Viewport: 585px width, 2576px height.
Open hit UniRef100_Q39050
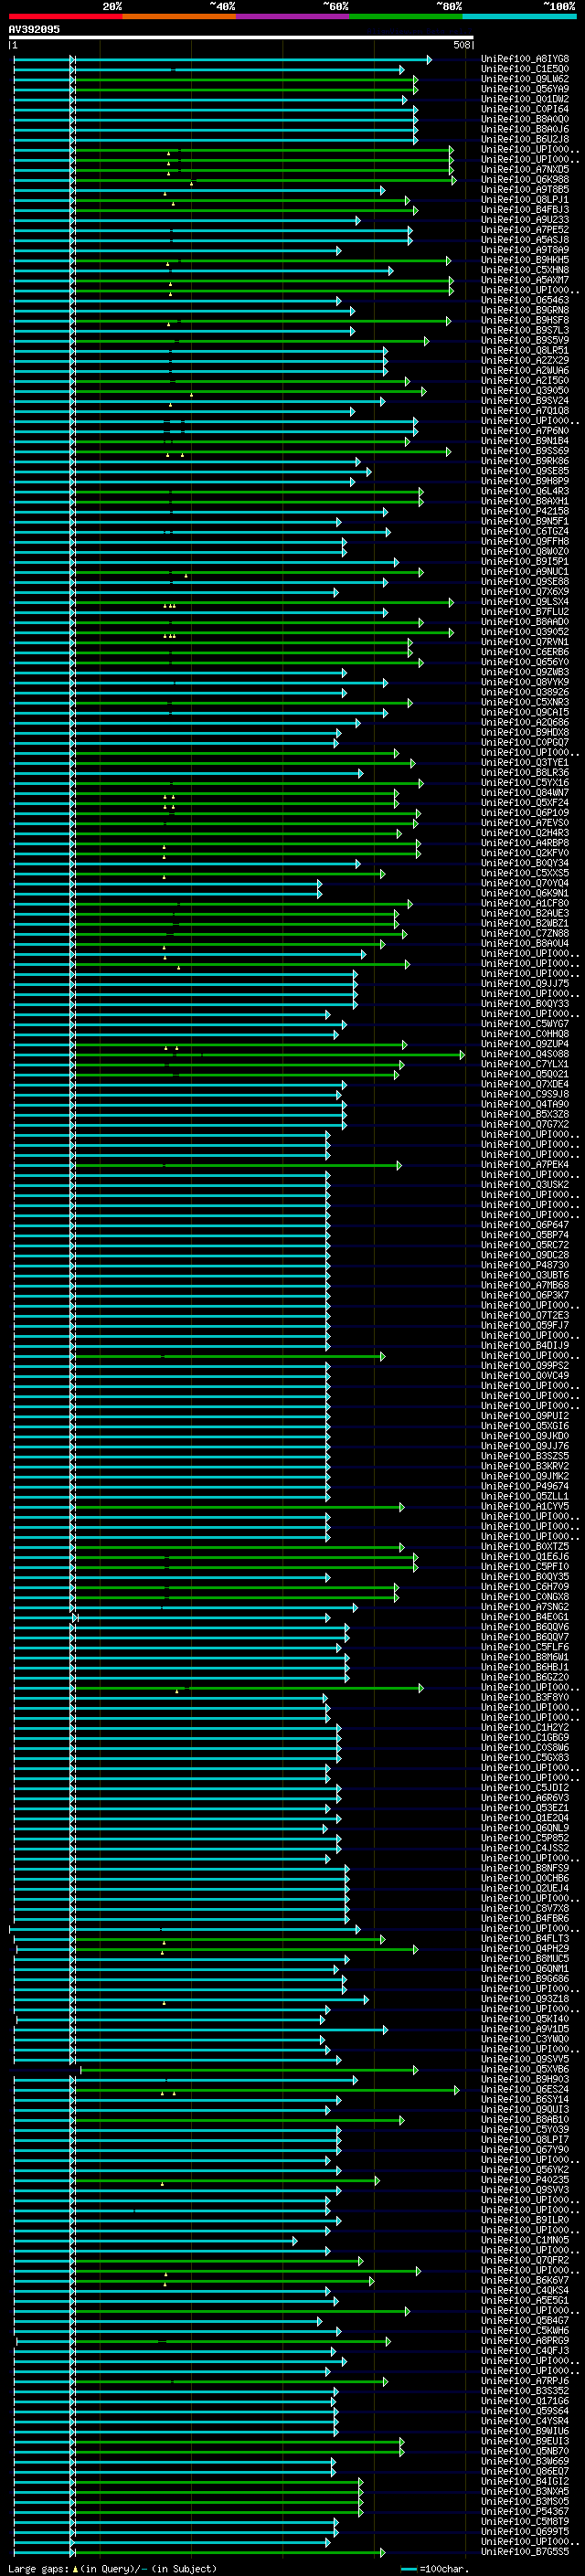(x=525, y=391)
